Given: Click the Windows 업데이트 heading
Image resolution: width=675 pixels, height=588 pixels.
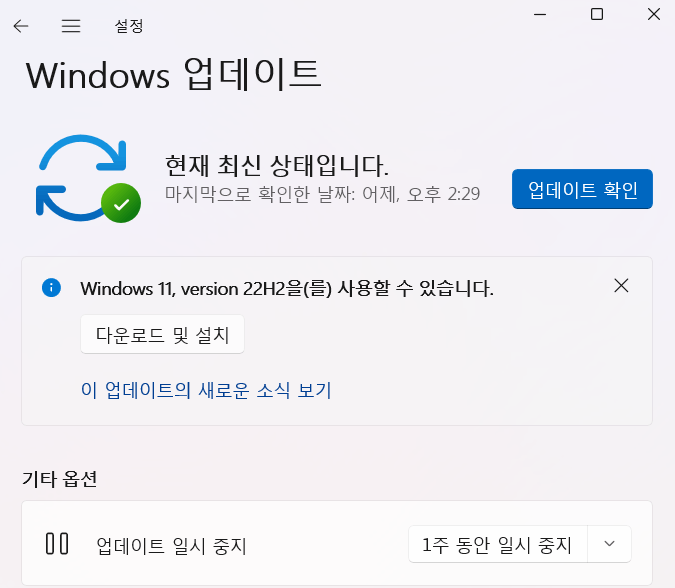Looking at the screenshot, I should pos(173,74).
